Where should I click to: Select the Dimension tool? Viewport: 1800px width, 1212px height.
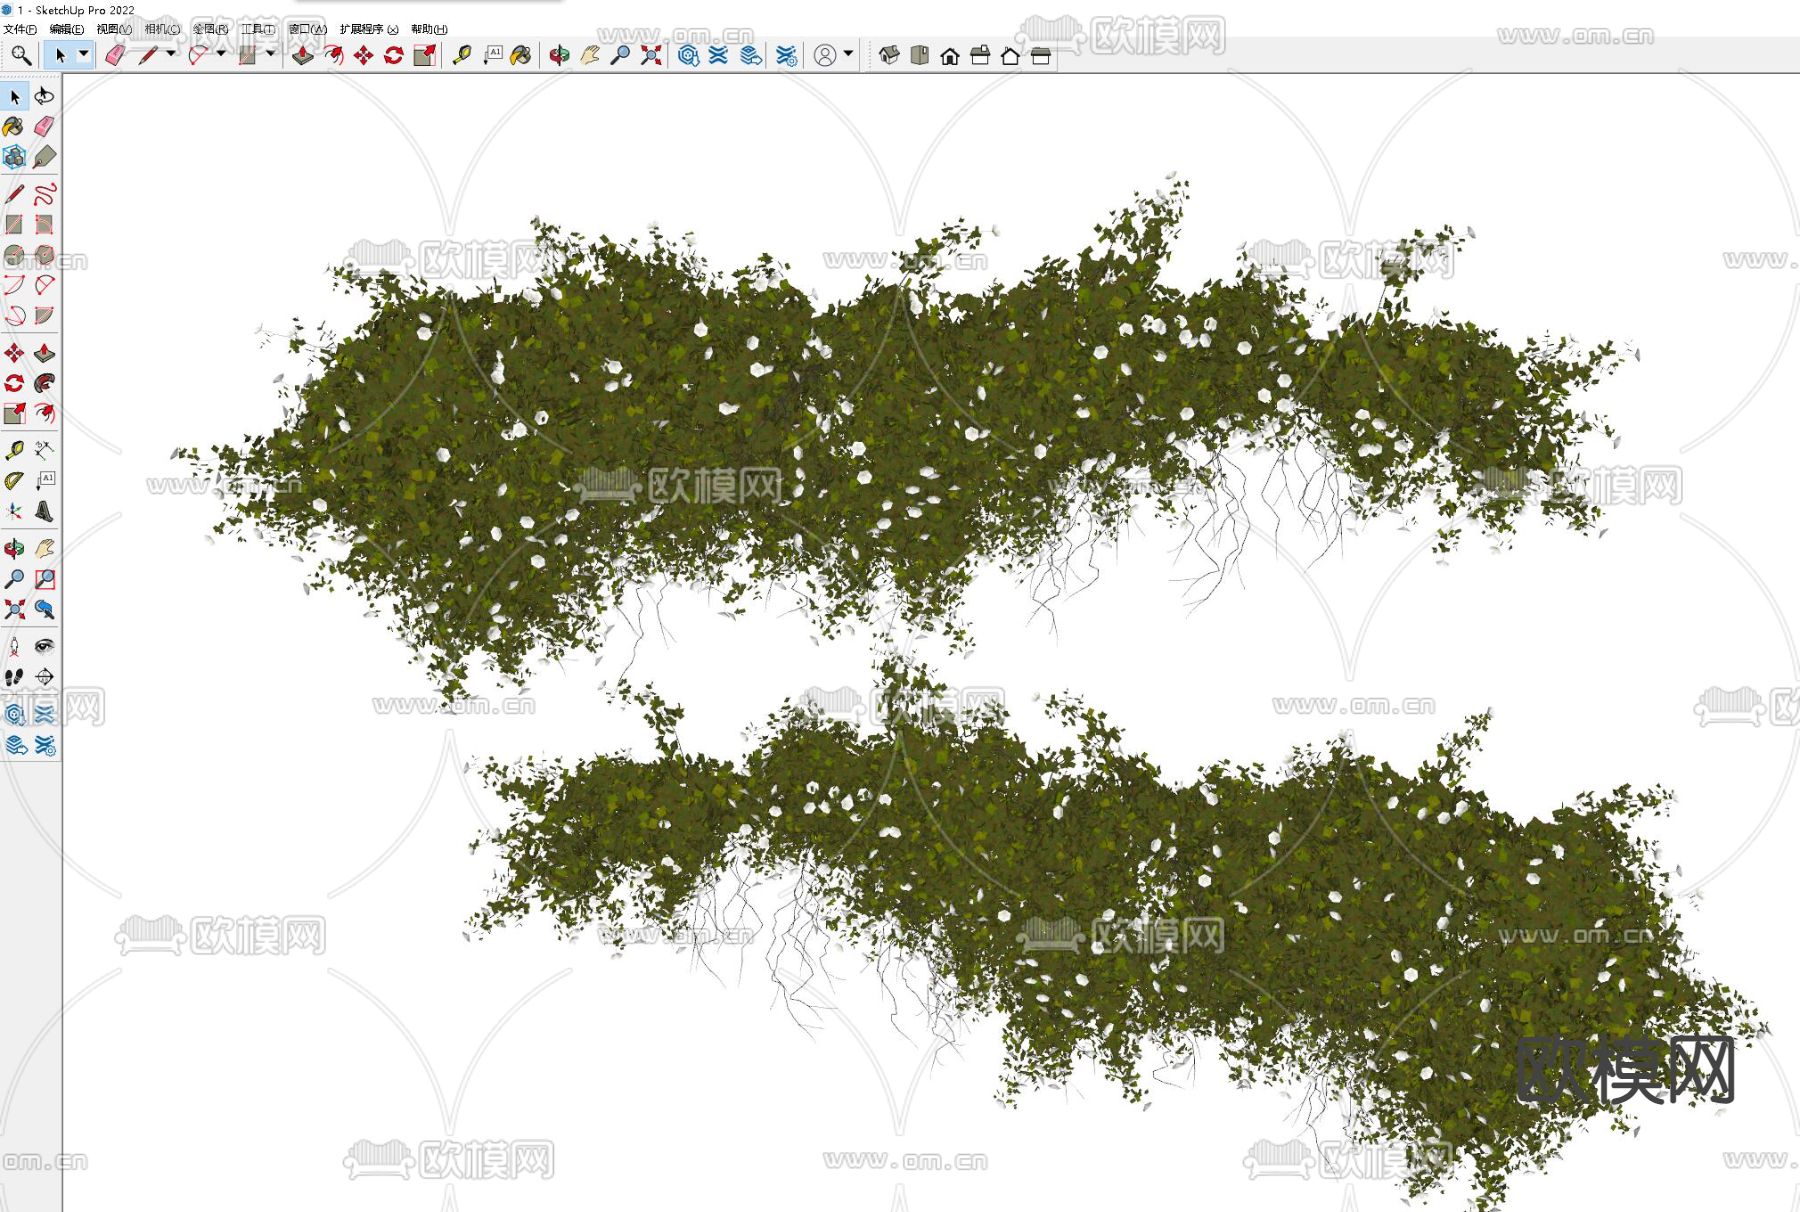pyautogui.click(x=44, y=450)
